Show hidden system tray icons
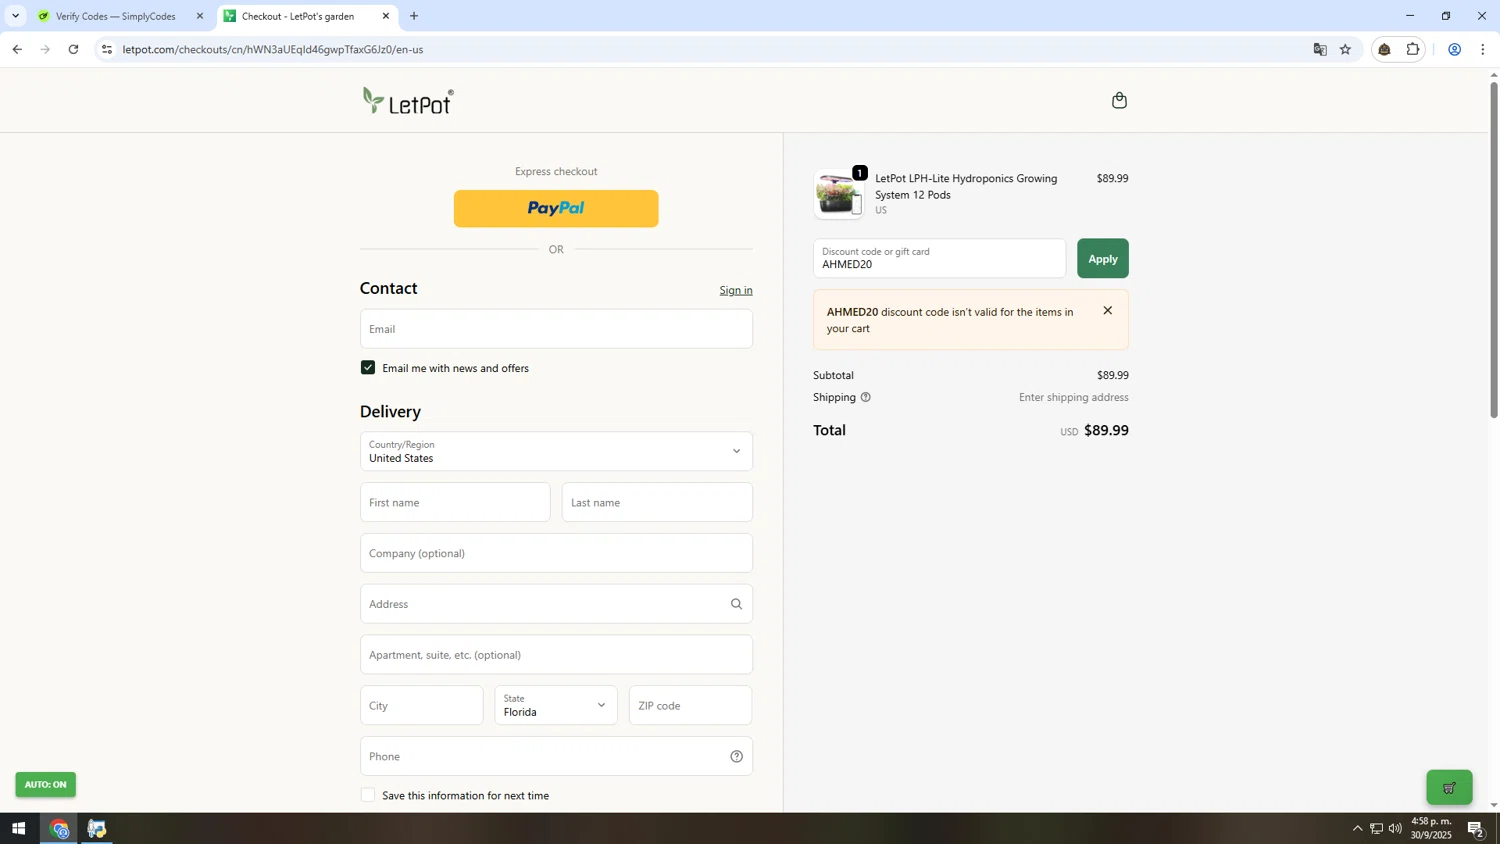 [1357, 828]
